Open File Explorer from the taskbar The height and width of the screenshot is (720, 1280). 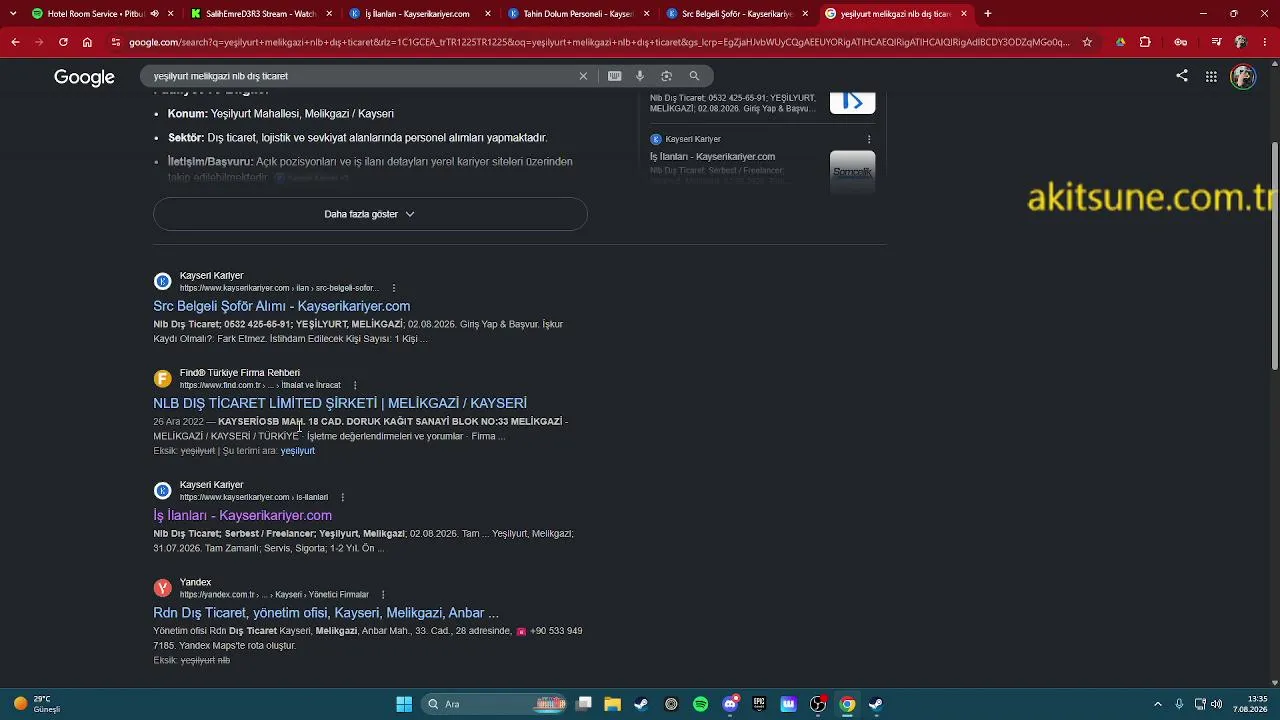612,704
